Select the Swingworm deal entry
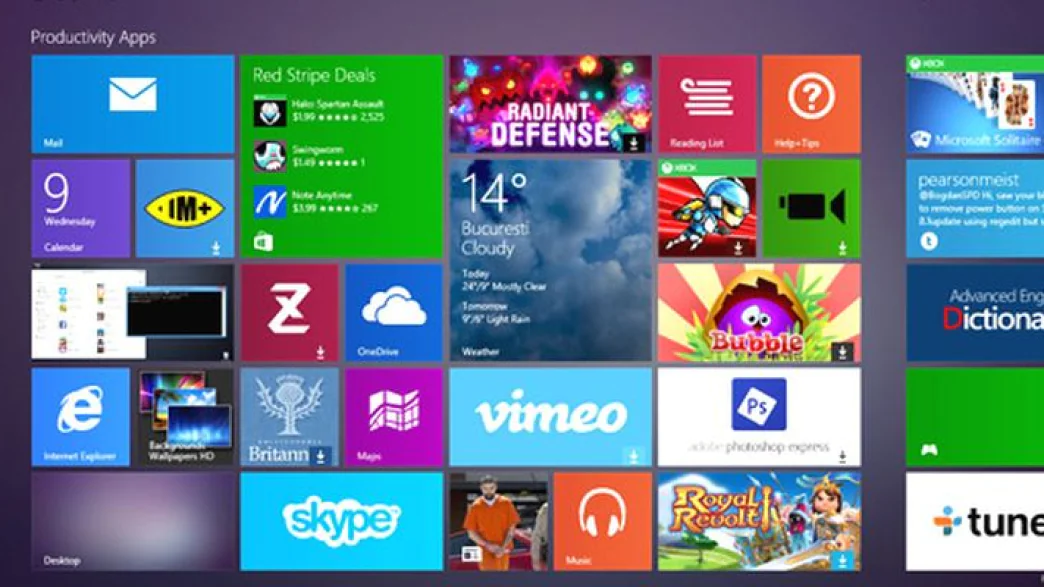1044x587 pixels. (310, 156)
